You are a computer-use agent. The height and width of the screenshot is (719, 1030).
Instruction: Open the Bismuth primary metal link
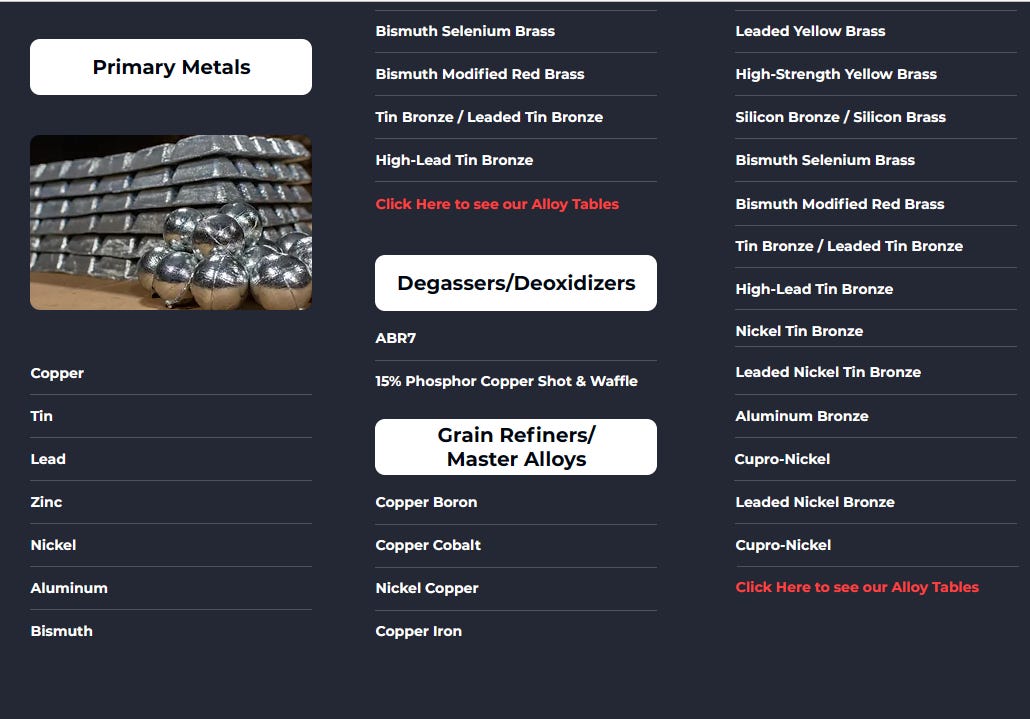(61, 631)
